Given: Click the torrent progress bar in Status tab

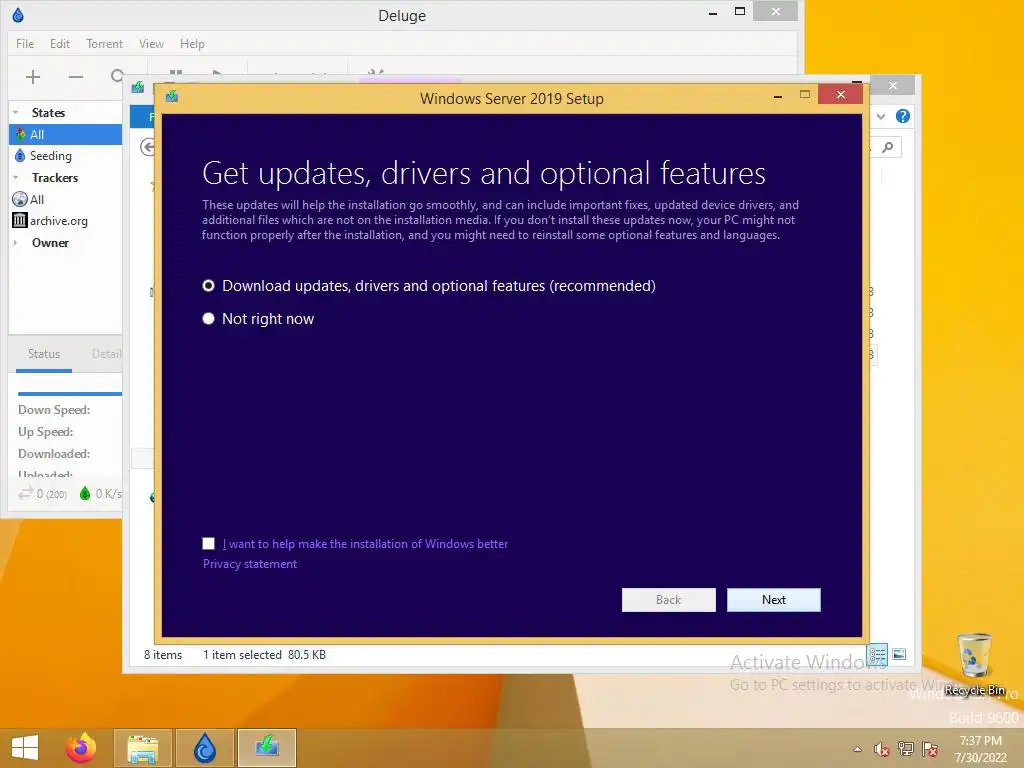Looking at the screenshot, I should pos(70,394).
